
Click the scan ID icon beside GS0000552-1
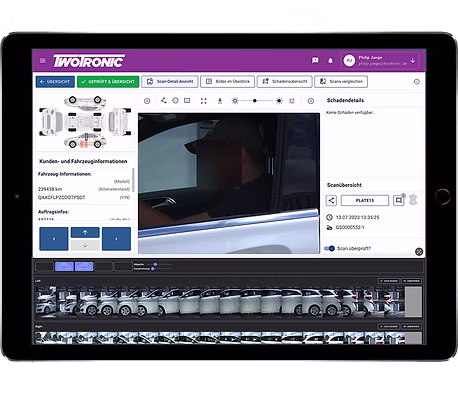pos(329,227)
